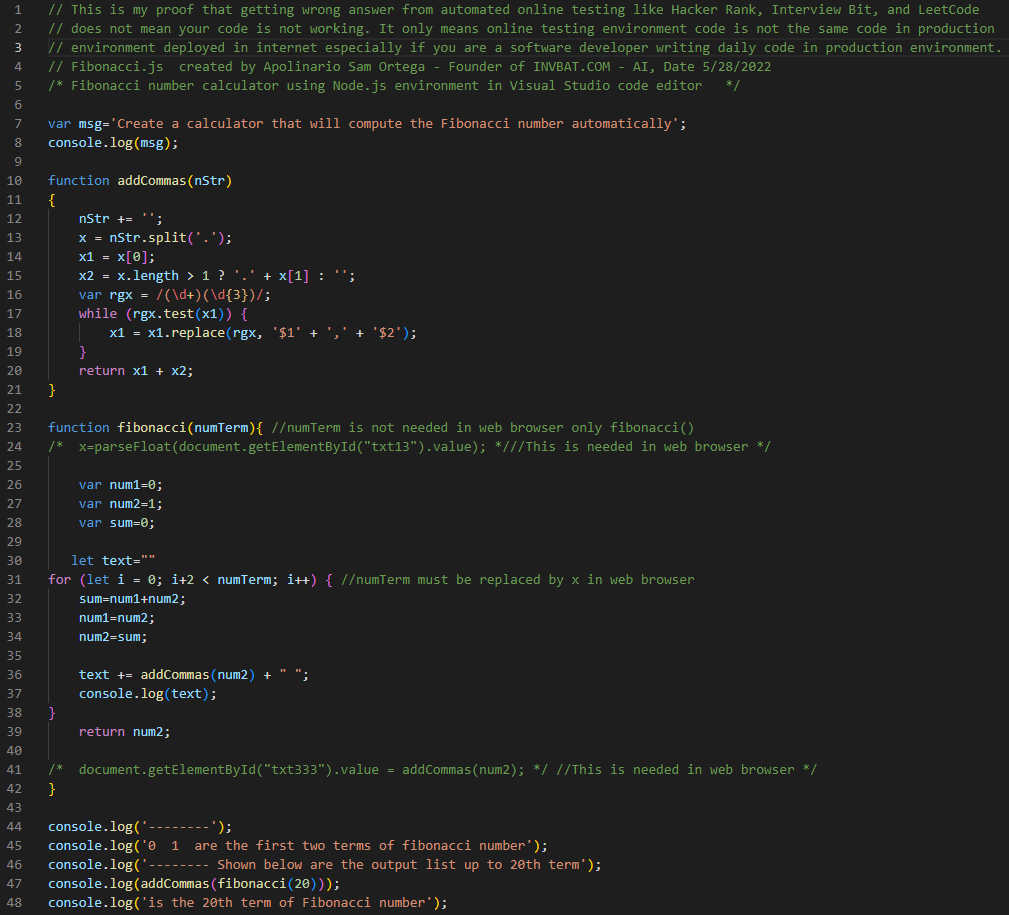Place cursor on the 'let text' declaration

[113, 560]
